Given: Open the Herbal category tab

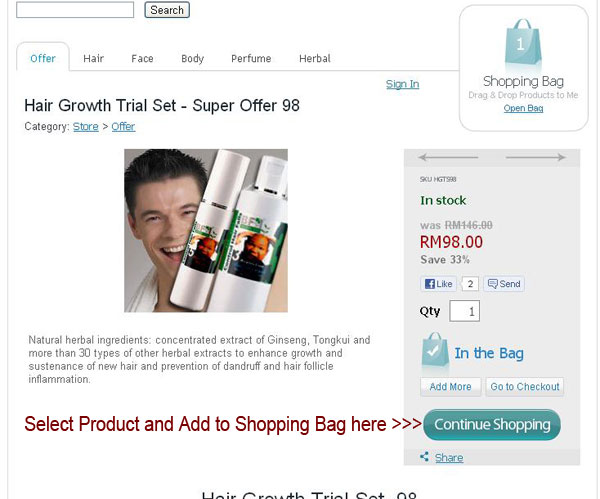Looking at the screenshot, I should click(x=315, y=59).
